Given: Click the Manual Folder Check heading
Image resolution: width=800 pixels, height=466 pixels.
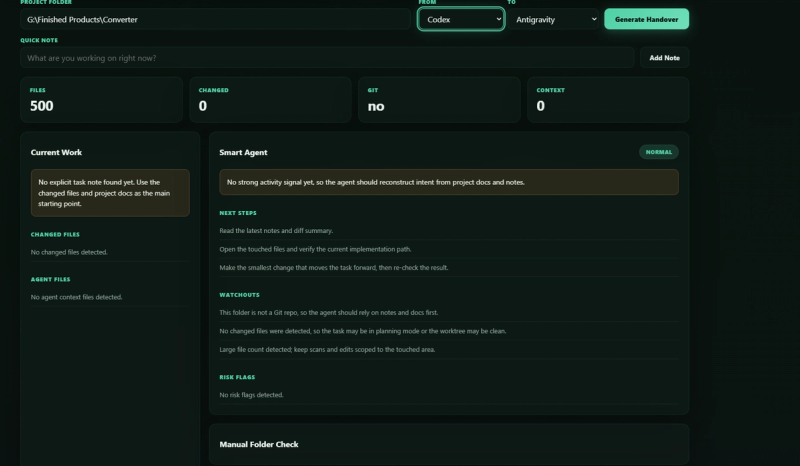Looking at the screenshot, I should pos(259,444).
